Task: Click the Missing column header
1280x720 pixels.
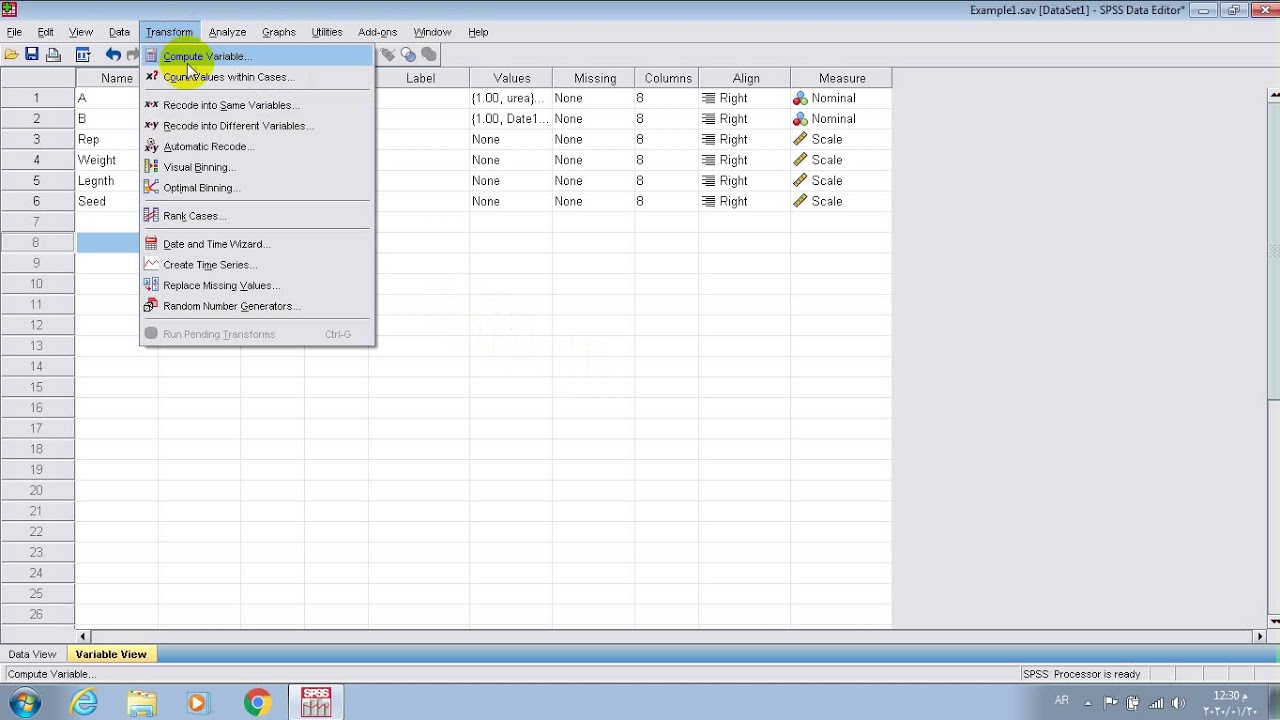Action: coord(594,78)
